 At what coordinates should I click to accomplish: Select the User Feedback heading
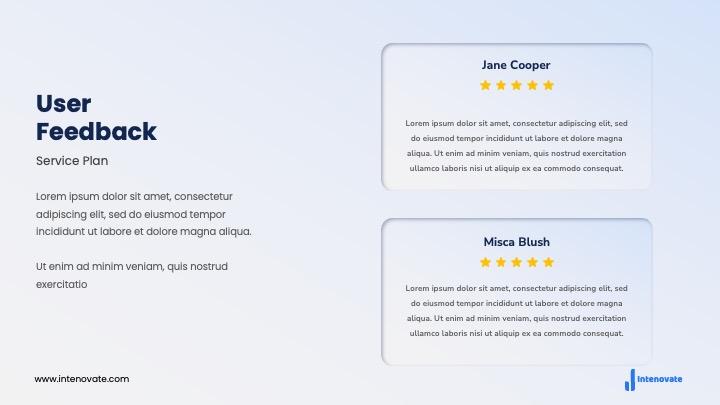click(96, 118)
